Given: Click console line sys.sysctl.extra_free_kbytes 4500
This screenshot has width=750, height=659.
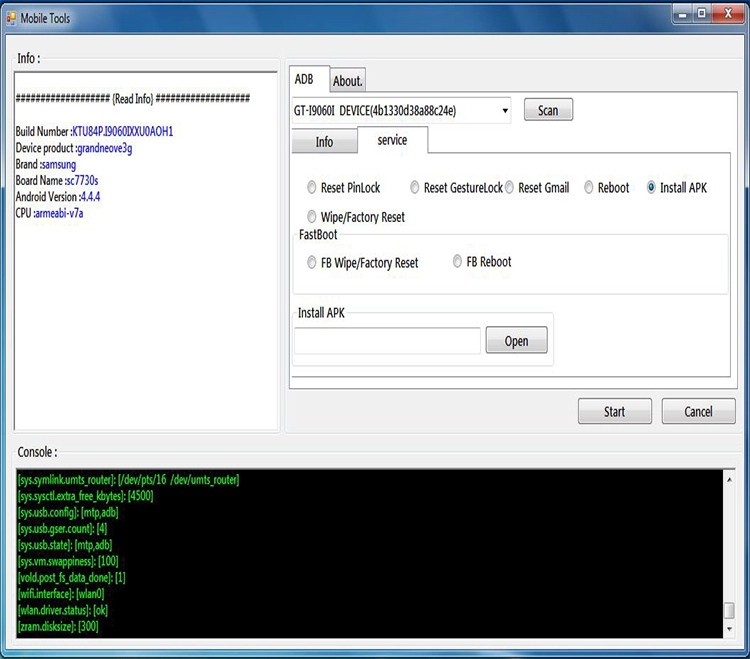Looking at the screenshot, I should pos(86,496).
